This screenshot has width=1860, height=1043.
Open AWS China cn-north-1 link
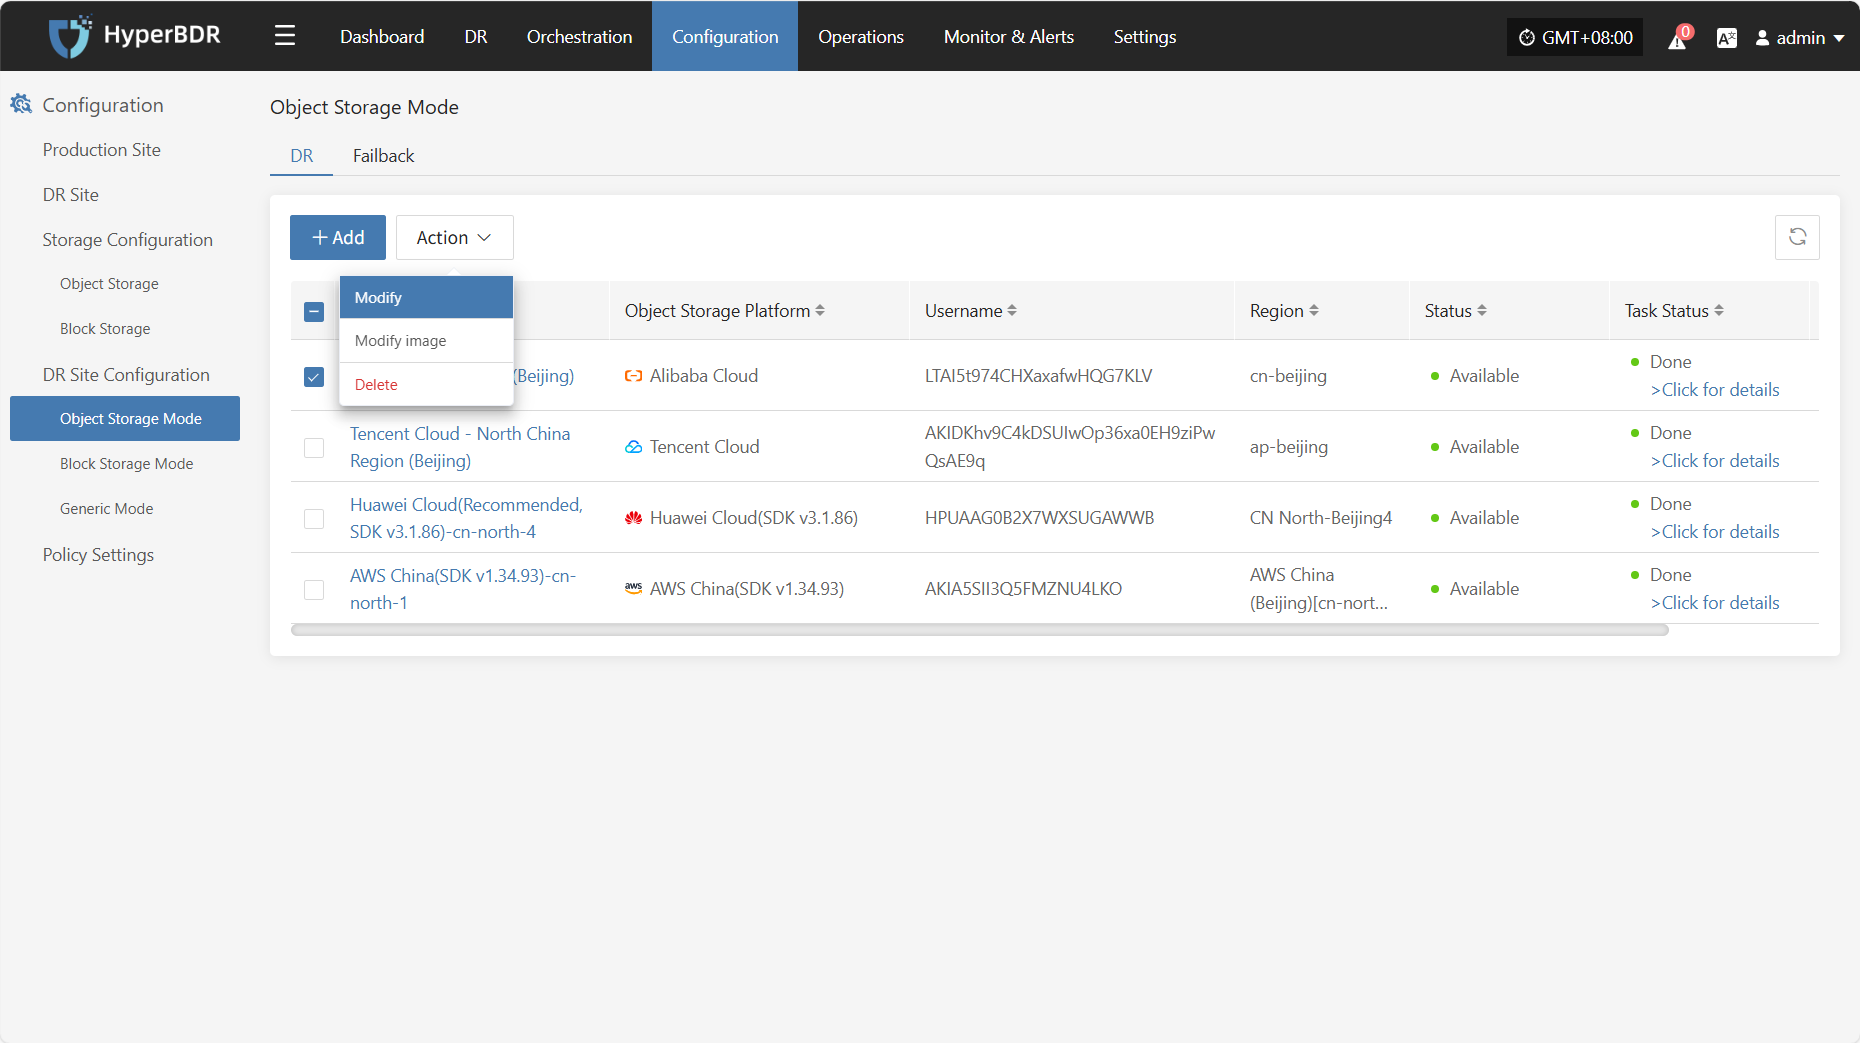(x=463, y=589)
